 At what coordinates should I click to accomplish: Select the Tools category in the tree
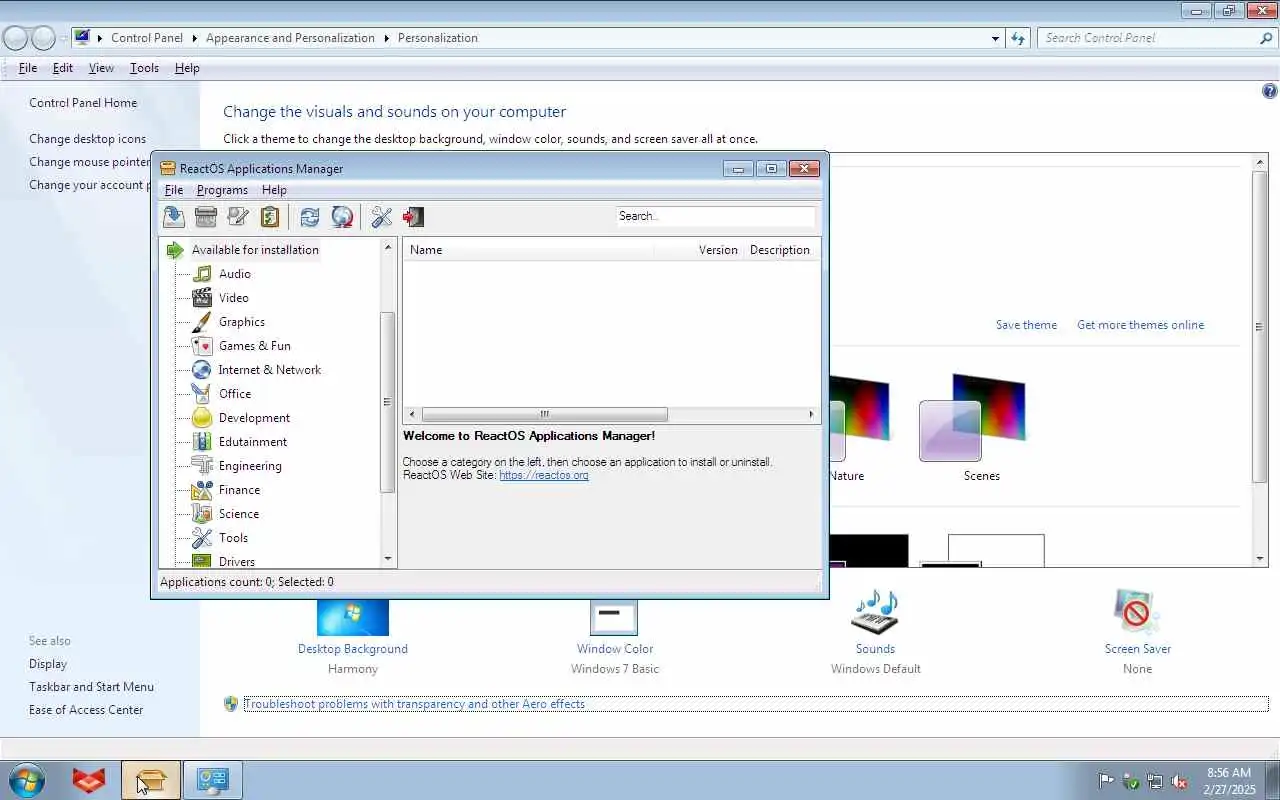(x=233, y=538)
